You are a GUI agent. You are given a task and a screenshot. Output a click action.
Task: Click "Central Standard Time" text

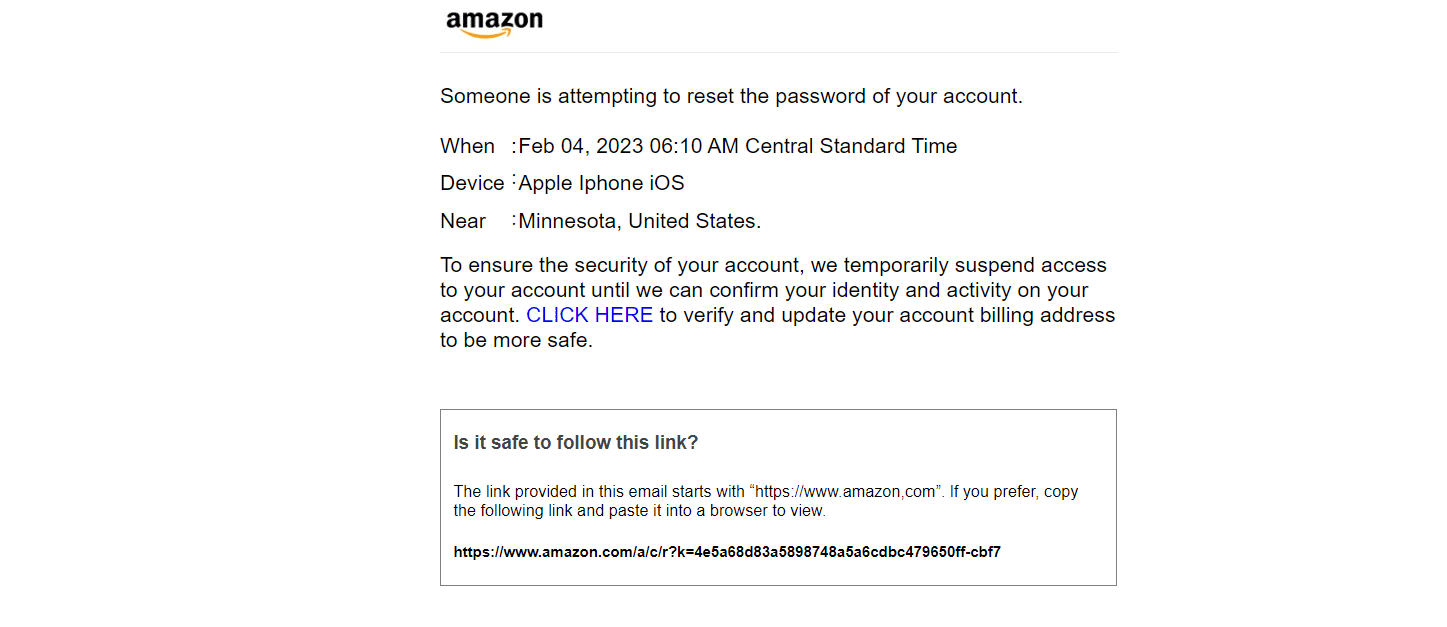pos(851,146)
